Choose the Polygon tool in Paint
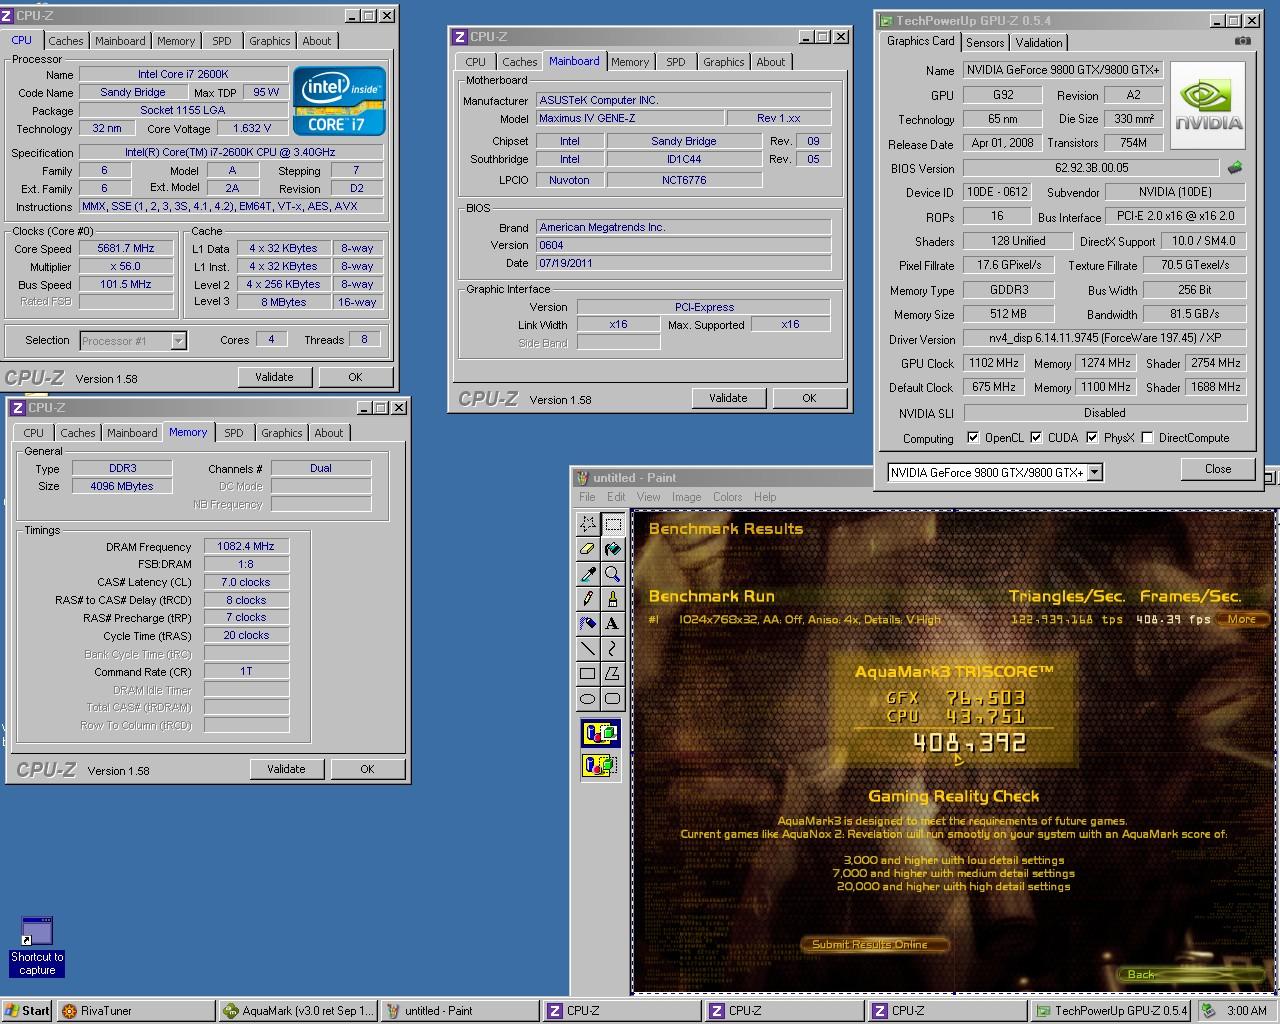This screenshot has width=1280, height=1024. click(613, 674)
